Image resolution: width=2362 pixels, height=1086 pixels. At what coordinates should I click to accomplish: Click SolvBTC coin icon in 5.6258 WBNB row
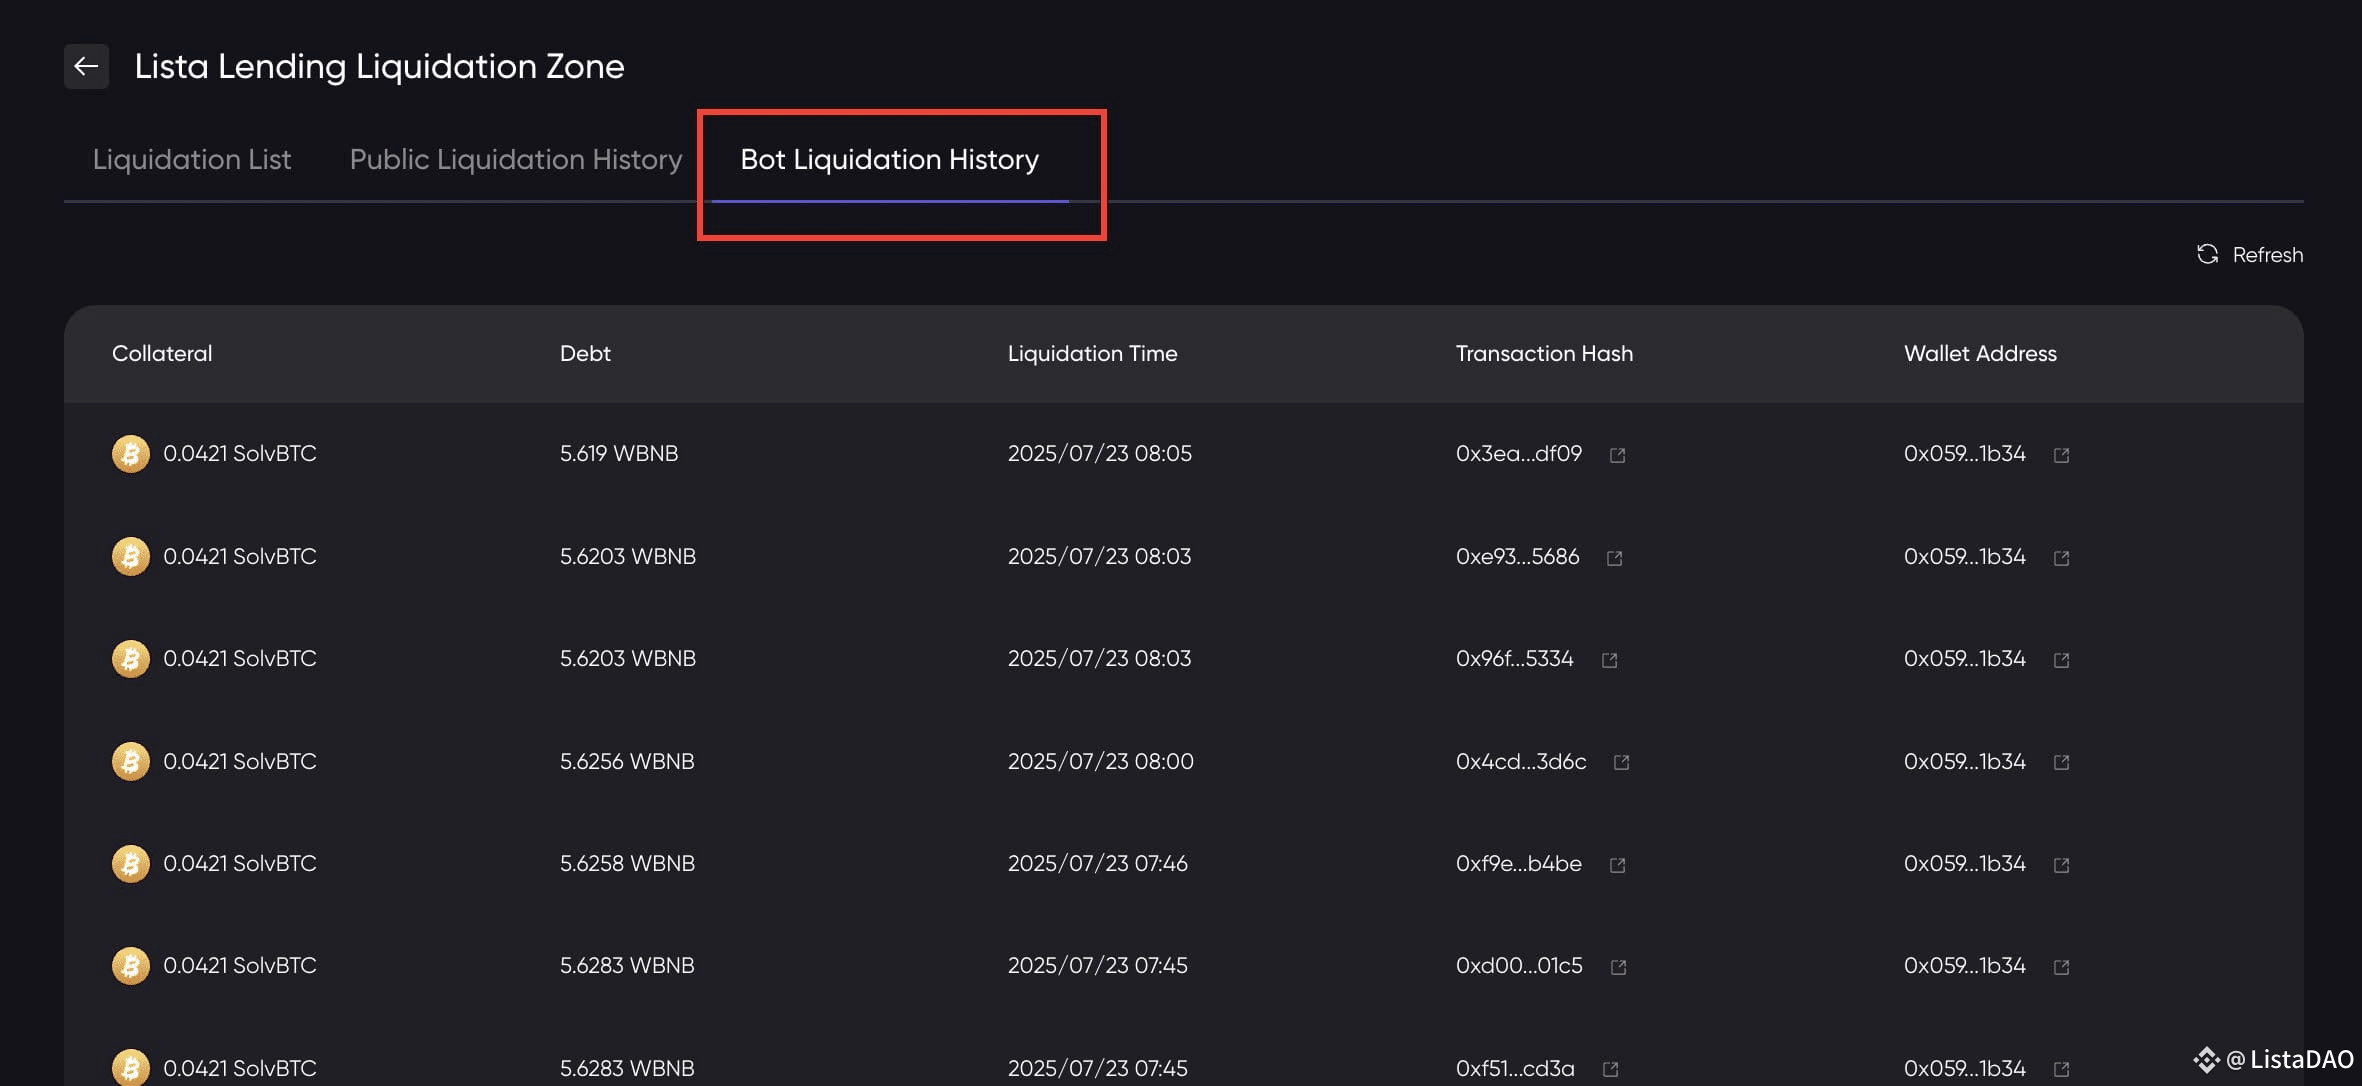tap(131, 863)
